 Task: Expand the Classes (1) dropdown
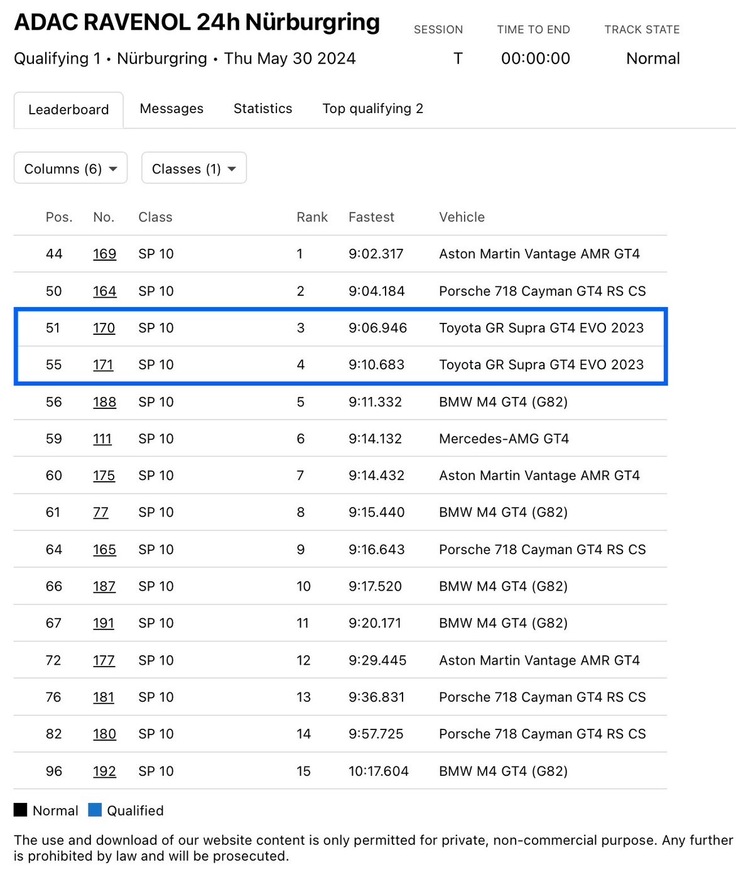194,169
